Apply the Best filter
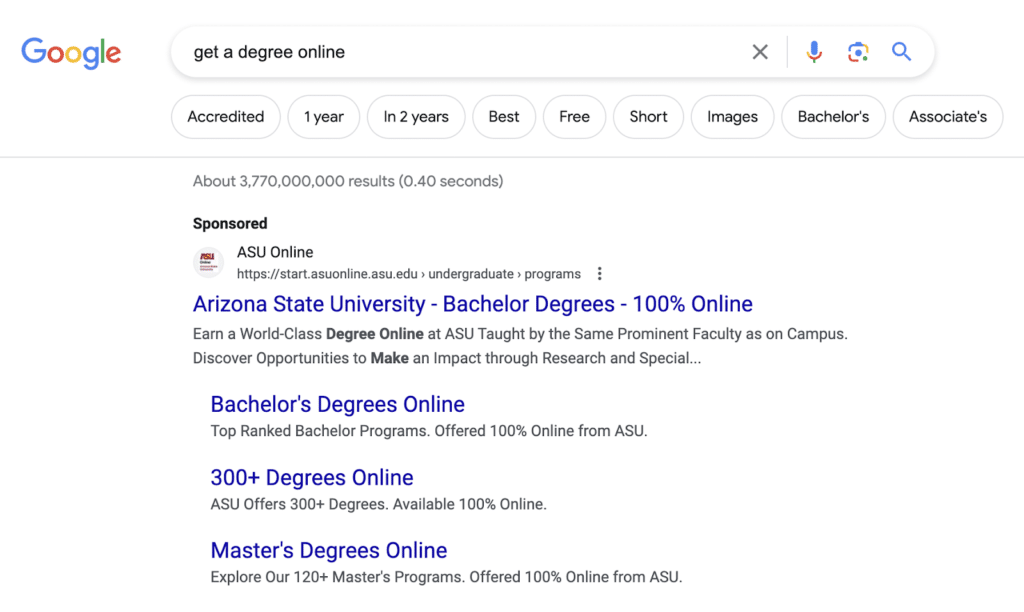Image resolution: width=1024 pixels, height=612 pixels. click(x=504, y=117)
